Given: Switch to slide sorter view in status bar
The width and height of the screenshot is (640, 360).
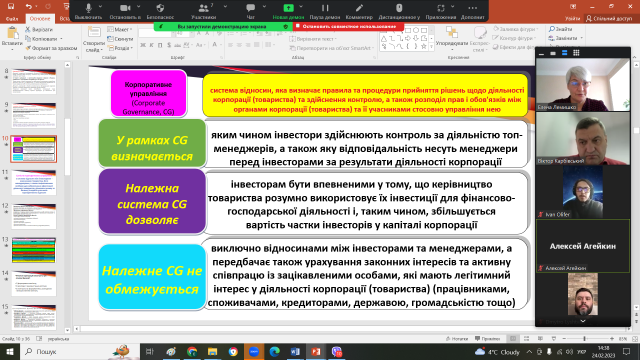Looking at the screenshot, I should click(x=527, y=339).
